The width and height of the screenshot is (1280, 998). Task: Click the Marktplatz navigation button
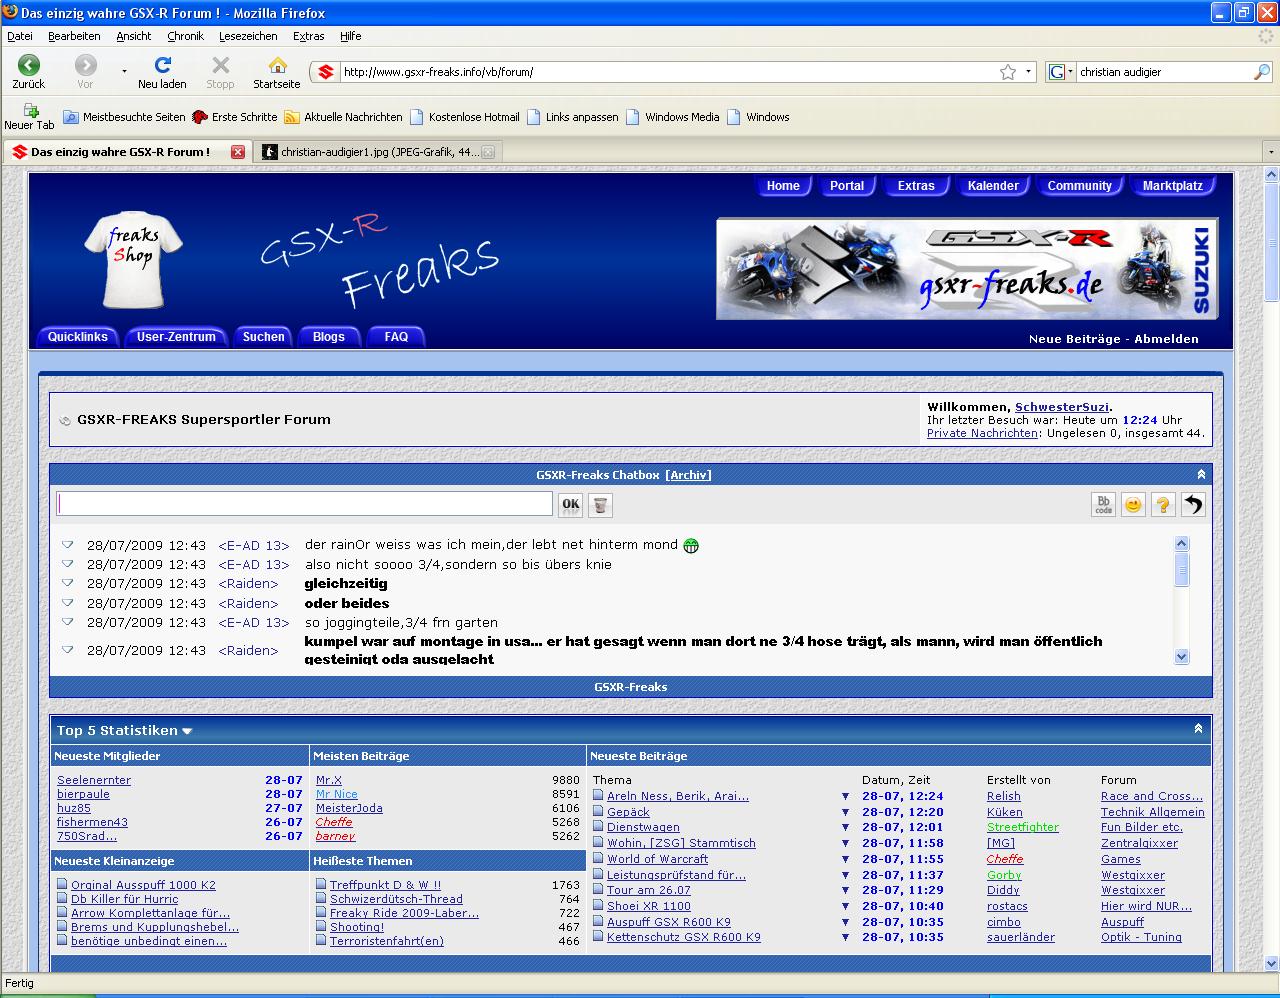pyautogui.click(x=1172, y=186)
